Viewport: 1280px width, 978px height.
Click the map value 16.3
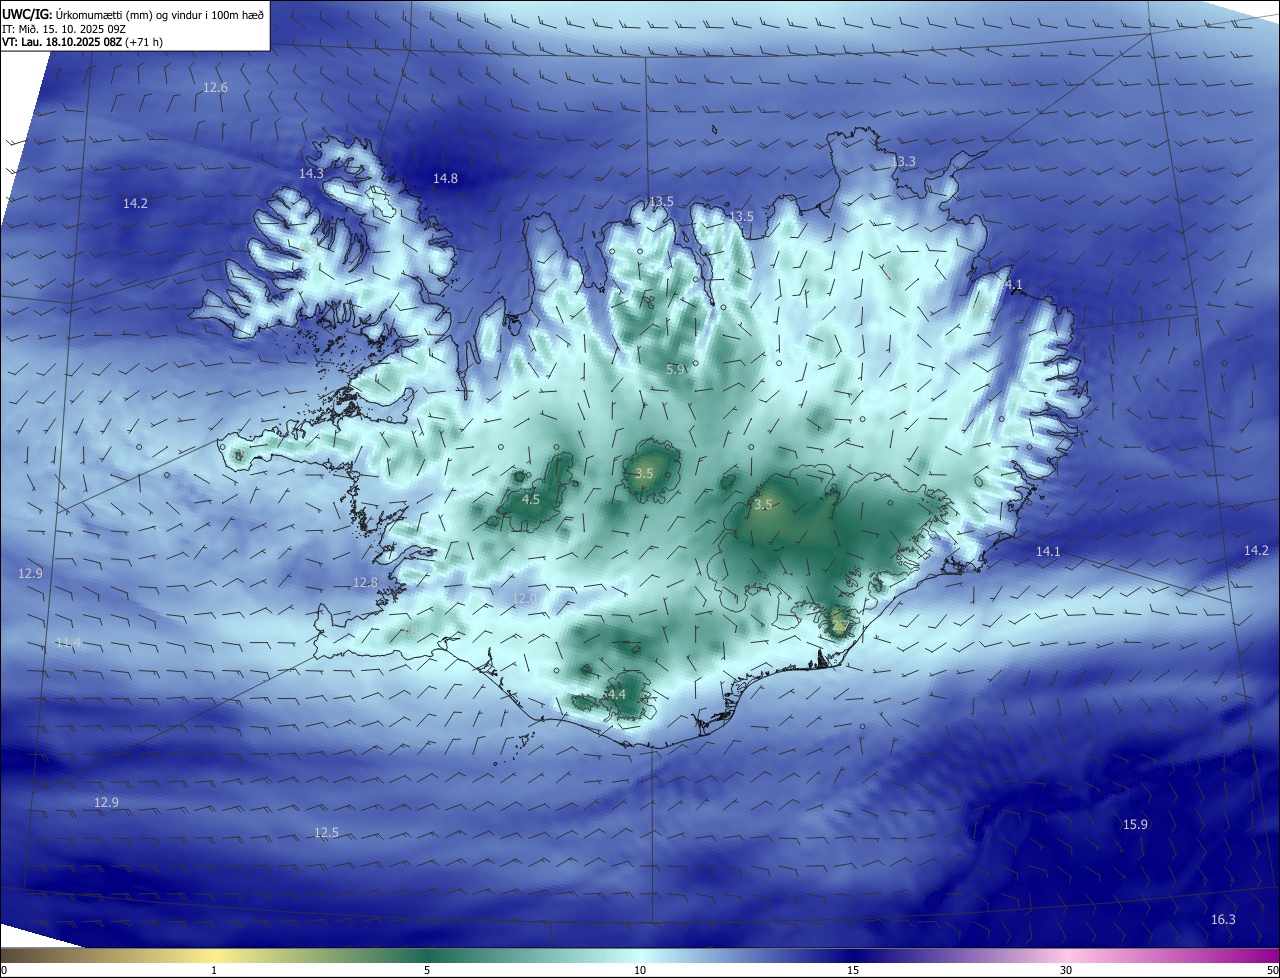[x=1223, y=920]
